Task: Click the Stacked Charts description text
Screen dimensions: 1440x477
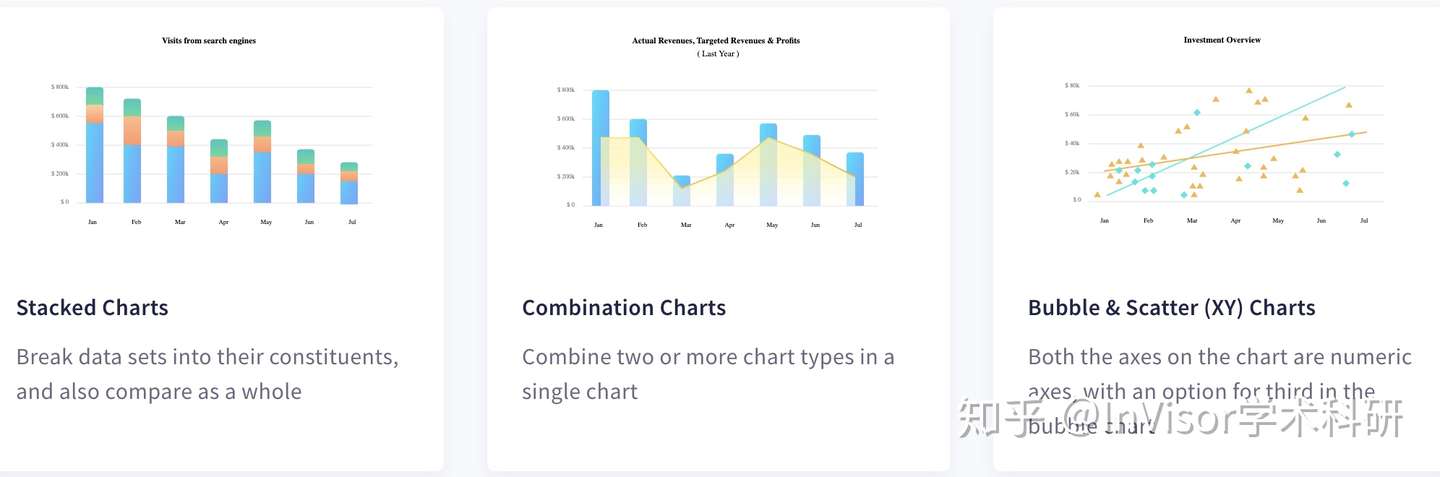Action: (208, 374)
